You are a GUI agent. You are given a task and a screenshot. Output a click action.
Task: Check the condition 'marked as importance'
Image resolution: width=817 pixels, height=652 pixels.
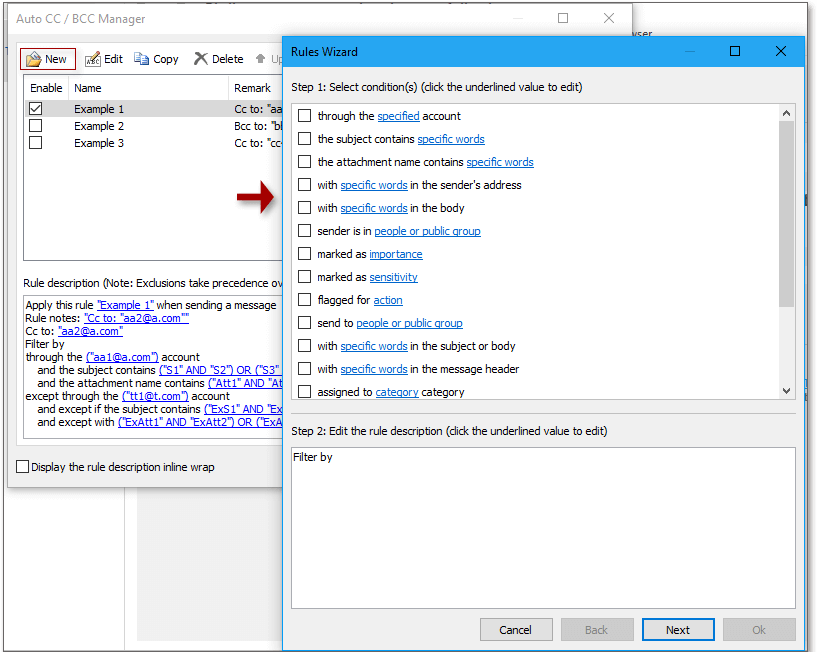coord(304,253)
